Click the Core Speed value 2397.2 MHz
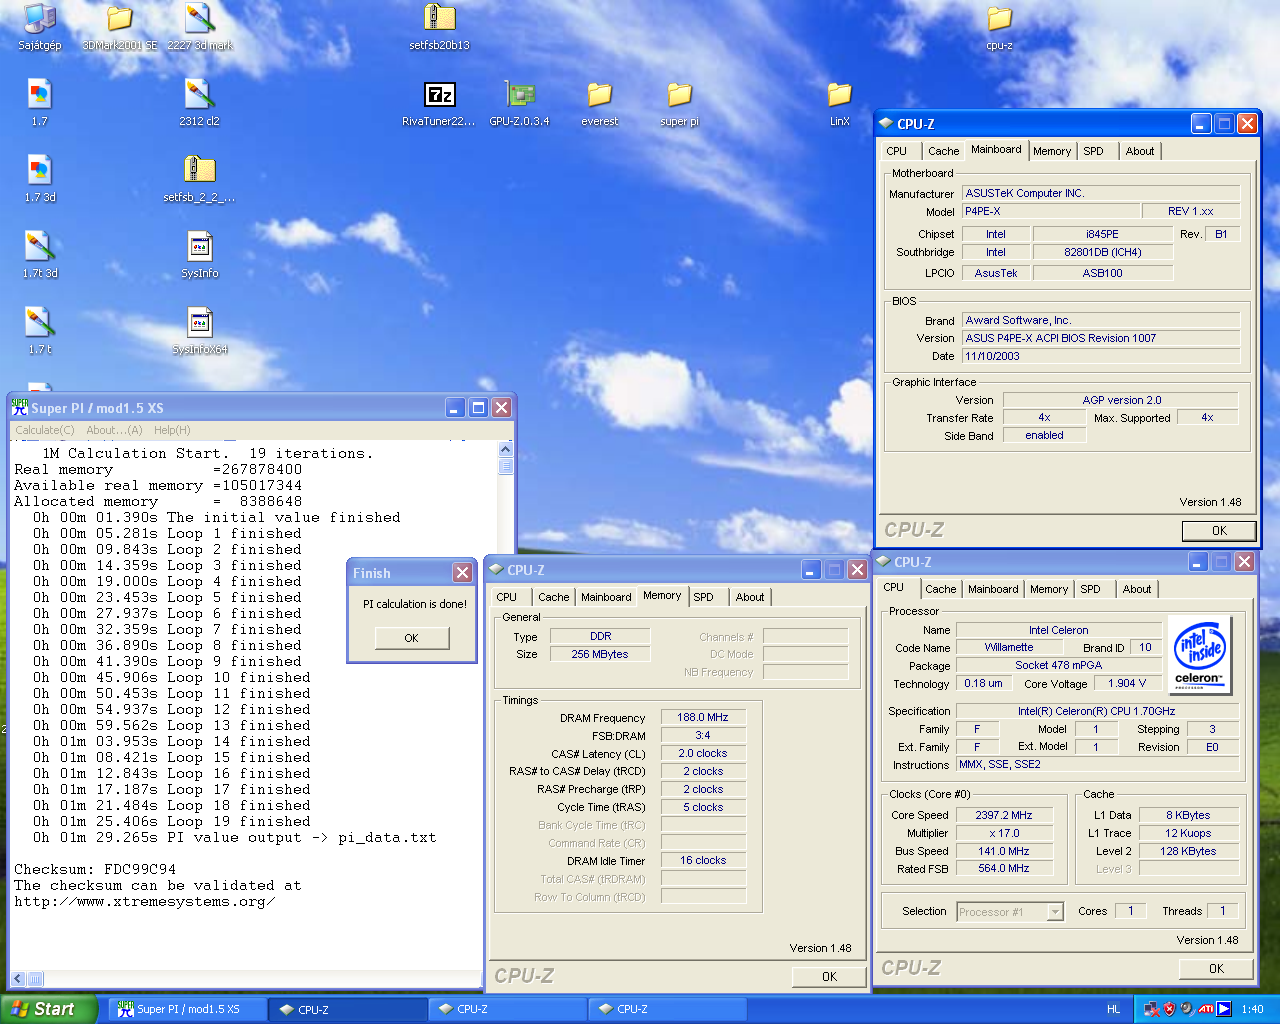Image resolution: width=1280 pixels, height=1024 pixels. (1005, 815)
